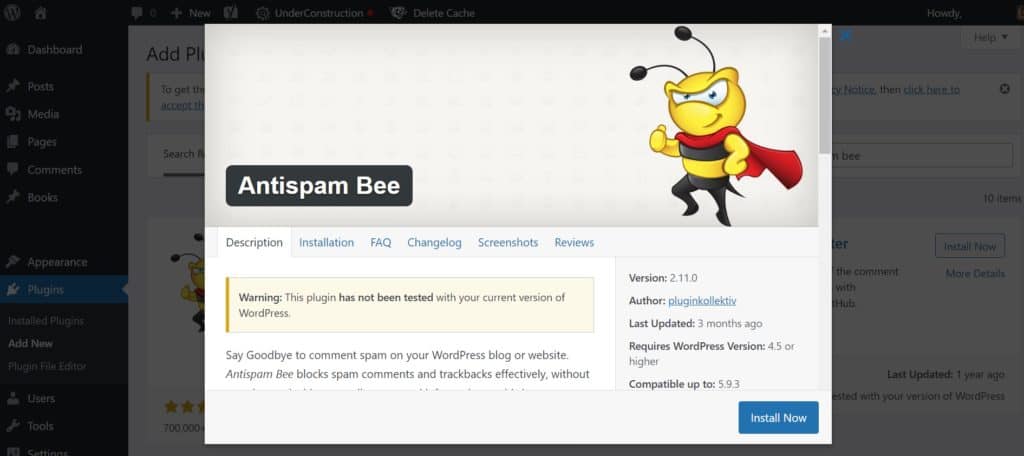Switch to the Installation tab
The width and height of the screenshot is (1024, 456).
(x=327, y=242)
